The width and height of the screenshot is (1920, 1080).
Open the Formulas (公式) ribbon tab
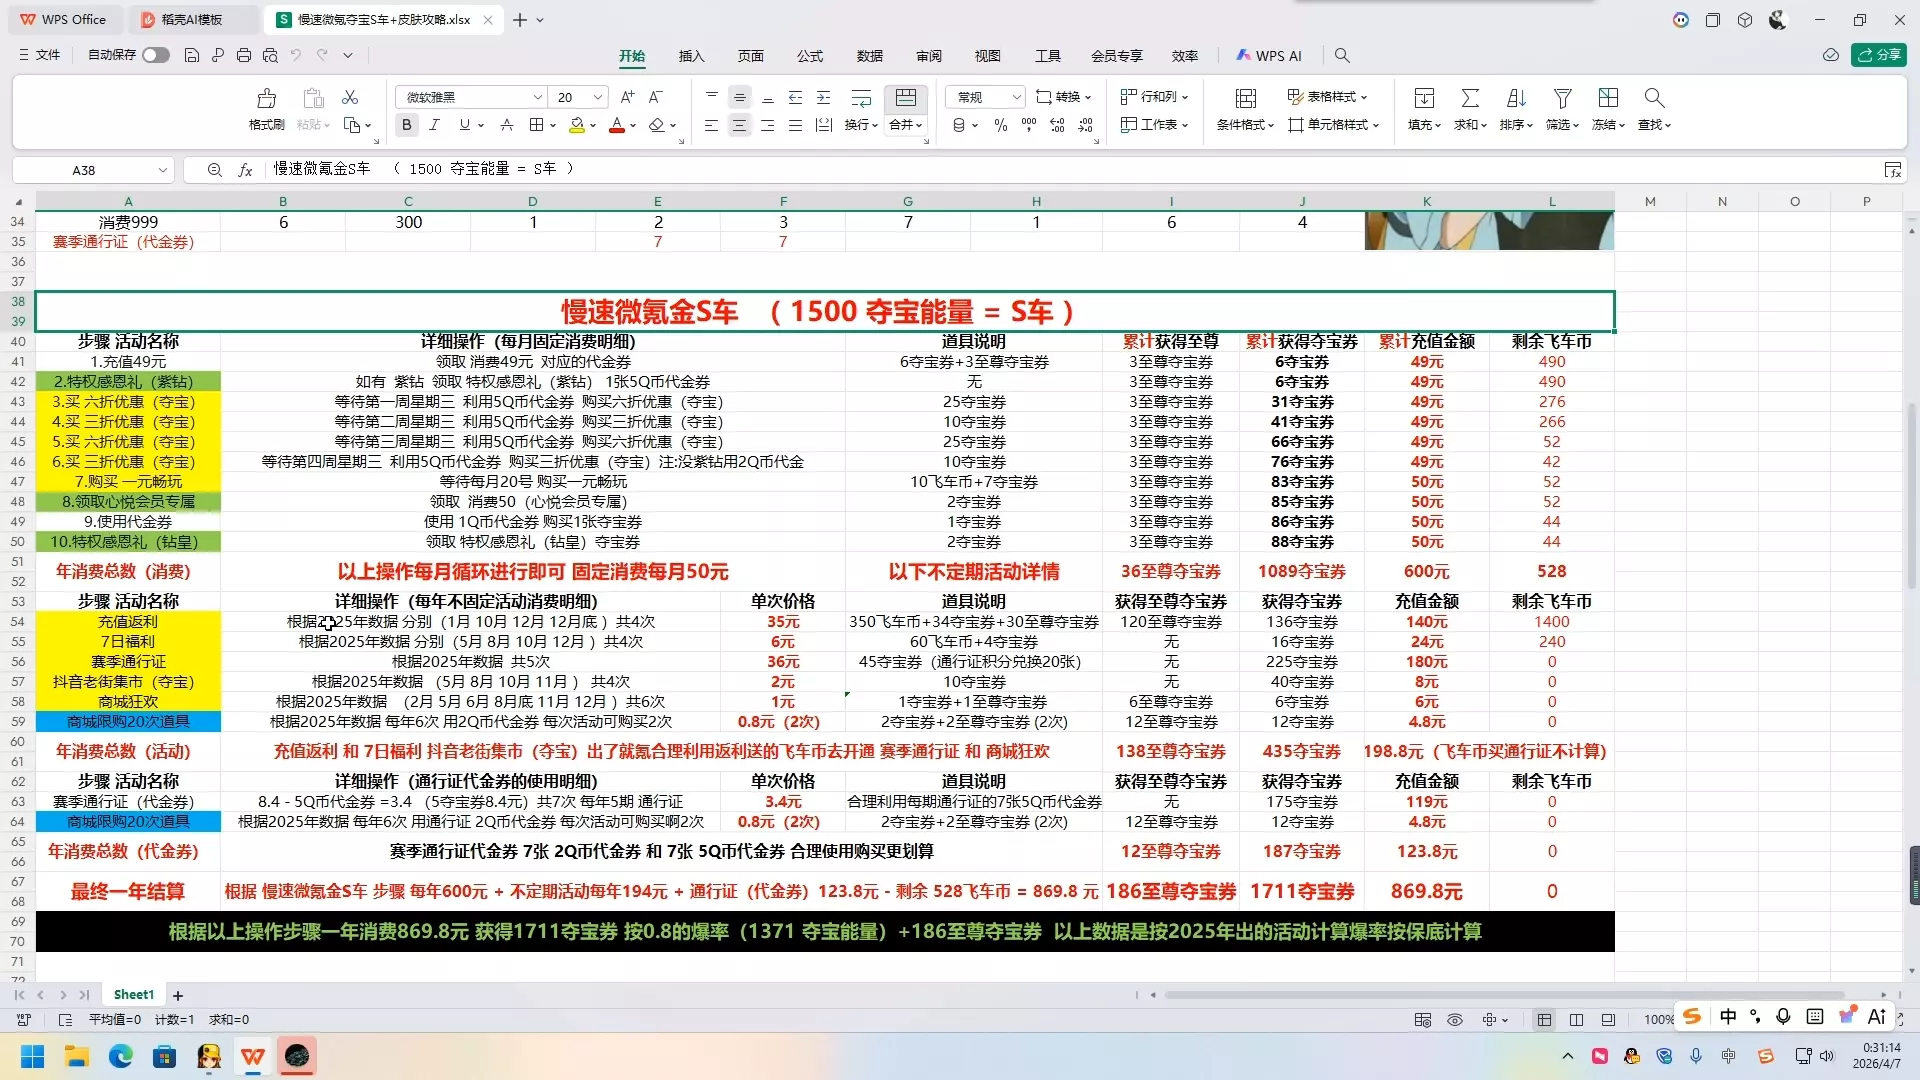click(x=809, y=56)
